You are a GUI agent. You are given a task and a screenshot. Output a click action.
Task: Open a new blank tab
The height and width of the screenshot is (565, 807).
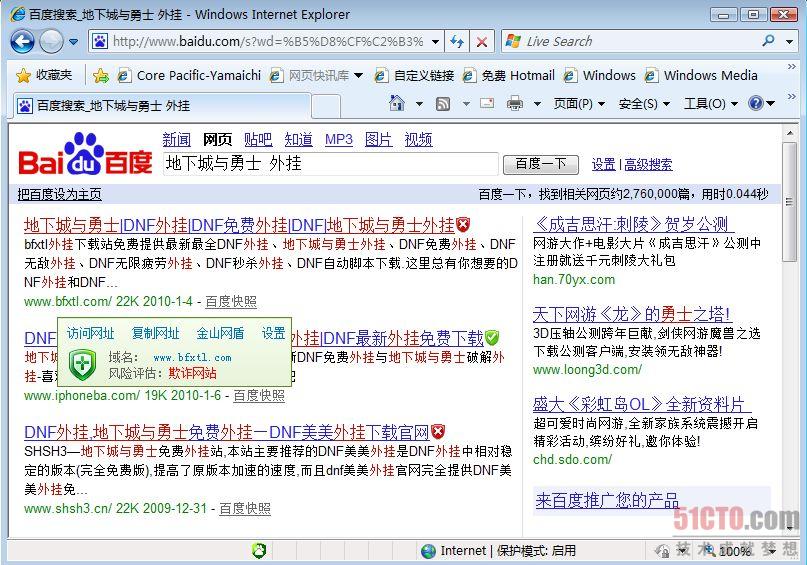click(326, 107)
